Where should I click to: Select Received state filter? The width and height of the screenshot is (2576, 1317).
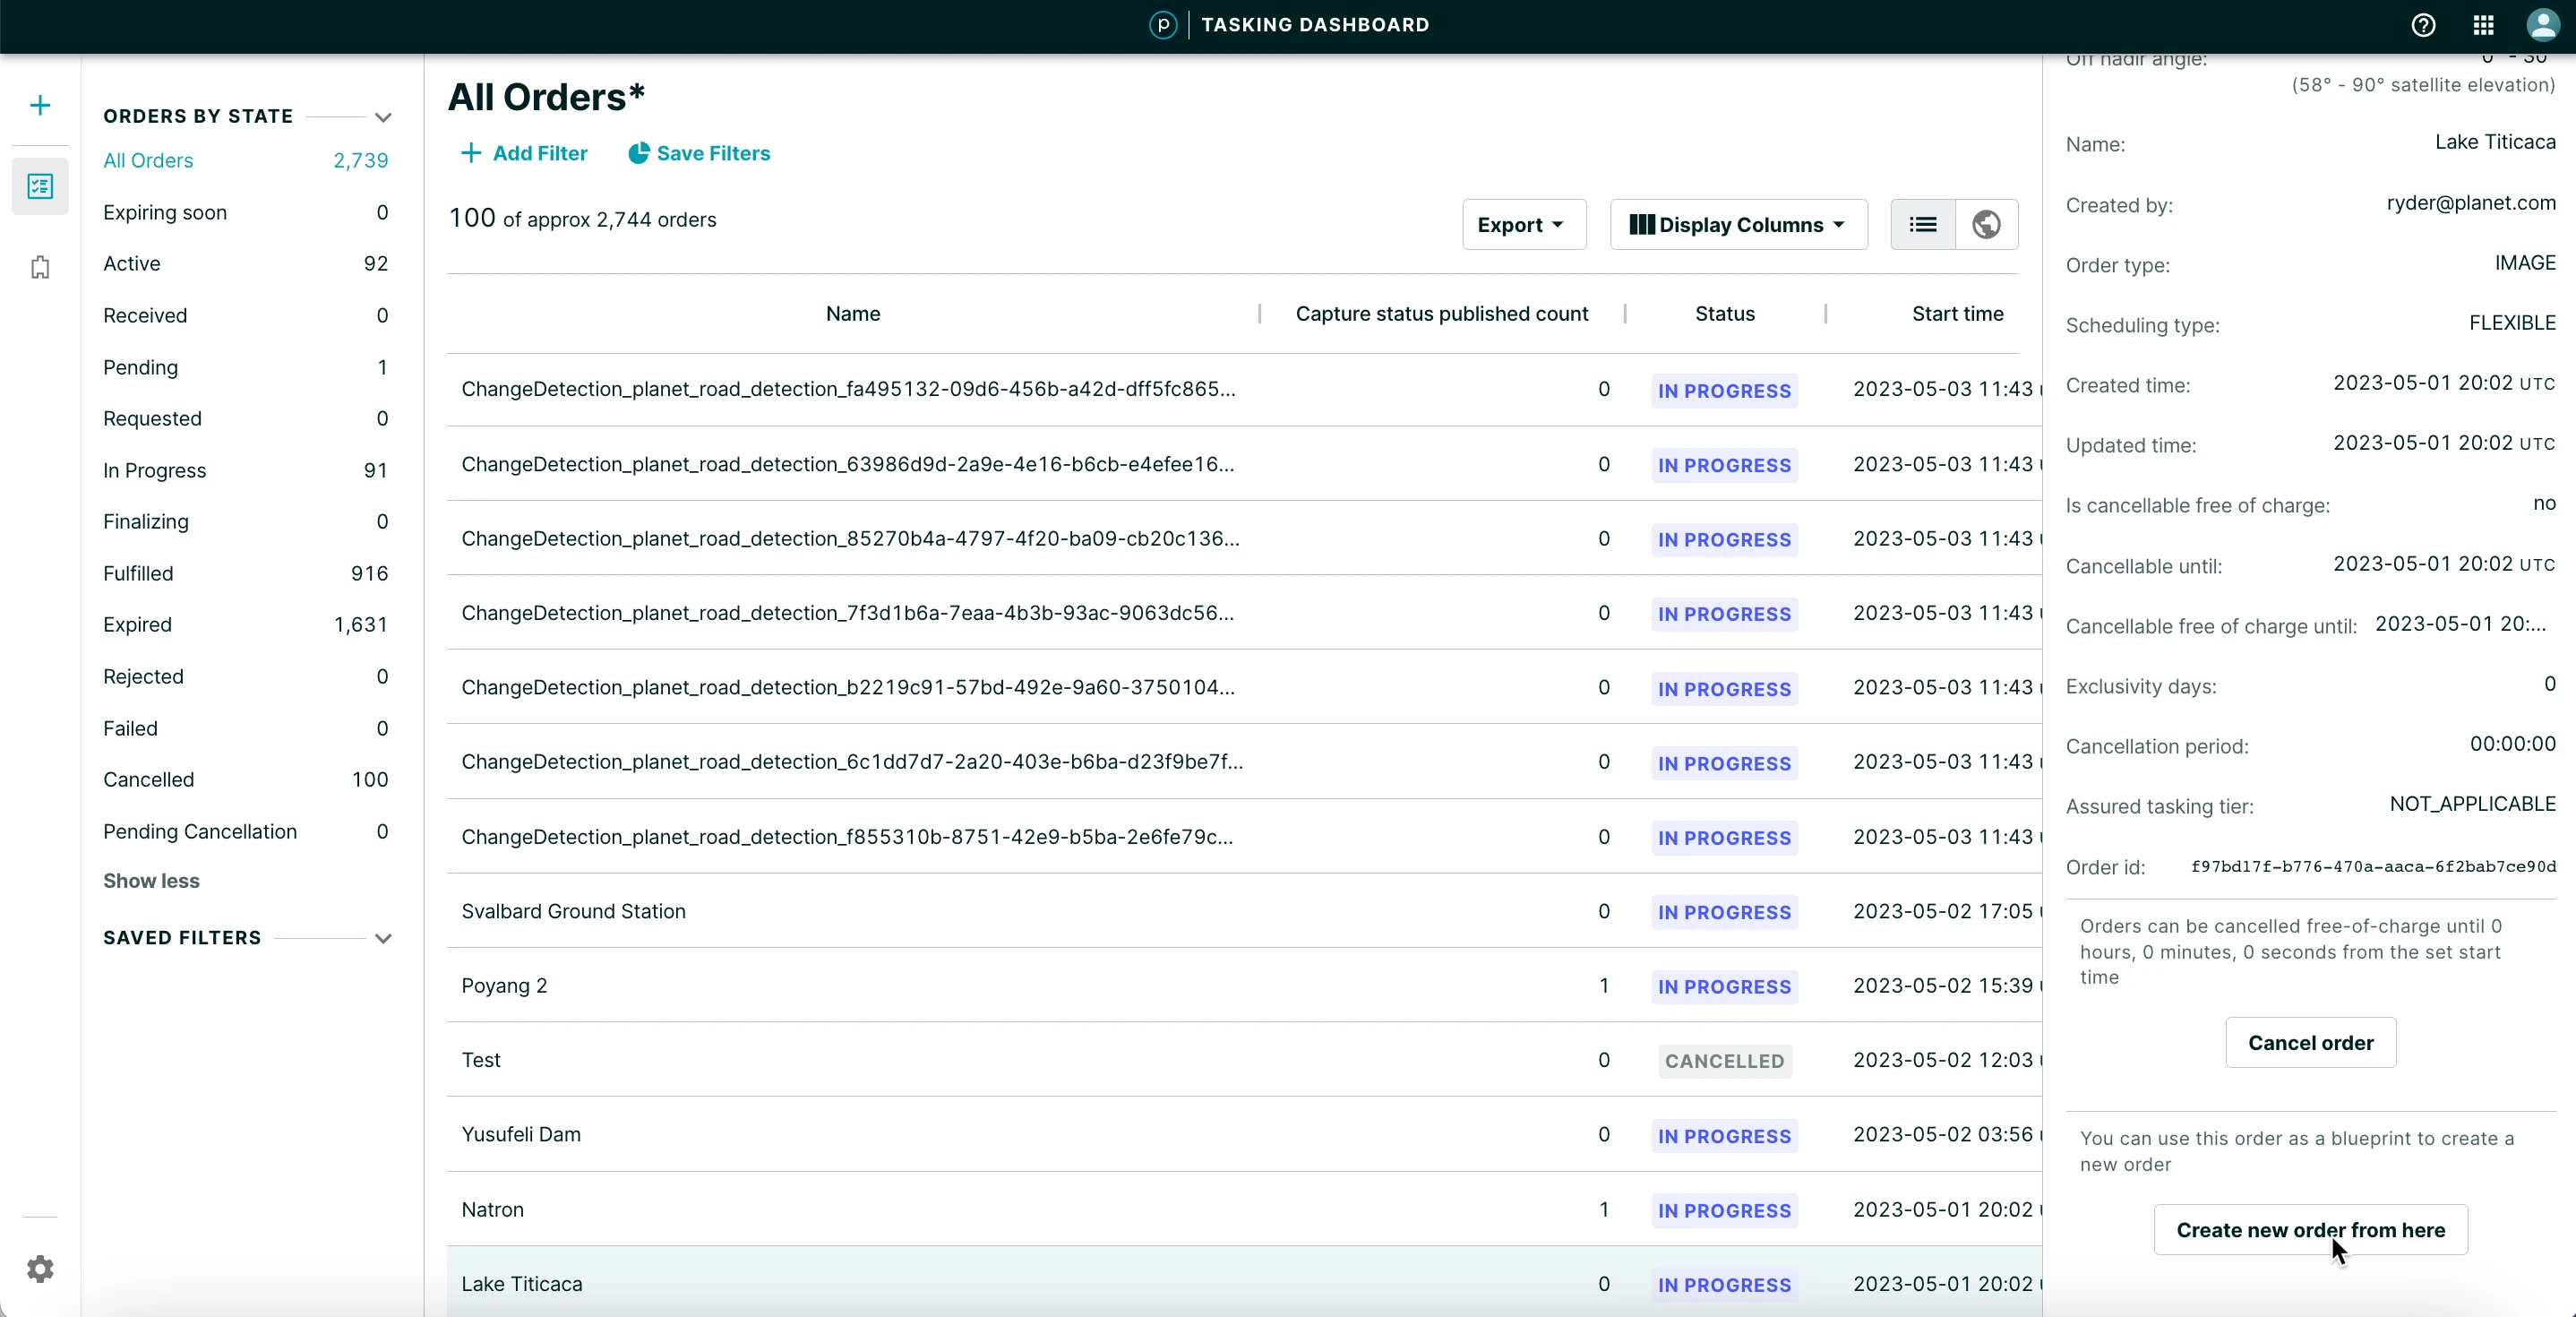[245, 315]
